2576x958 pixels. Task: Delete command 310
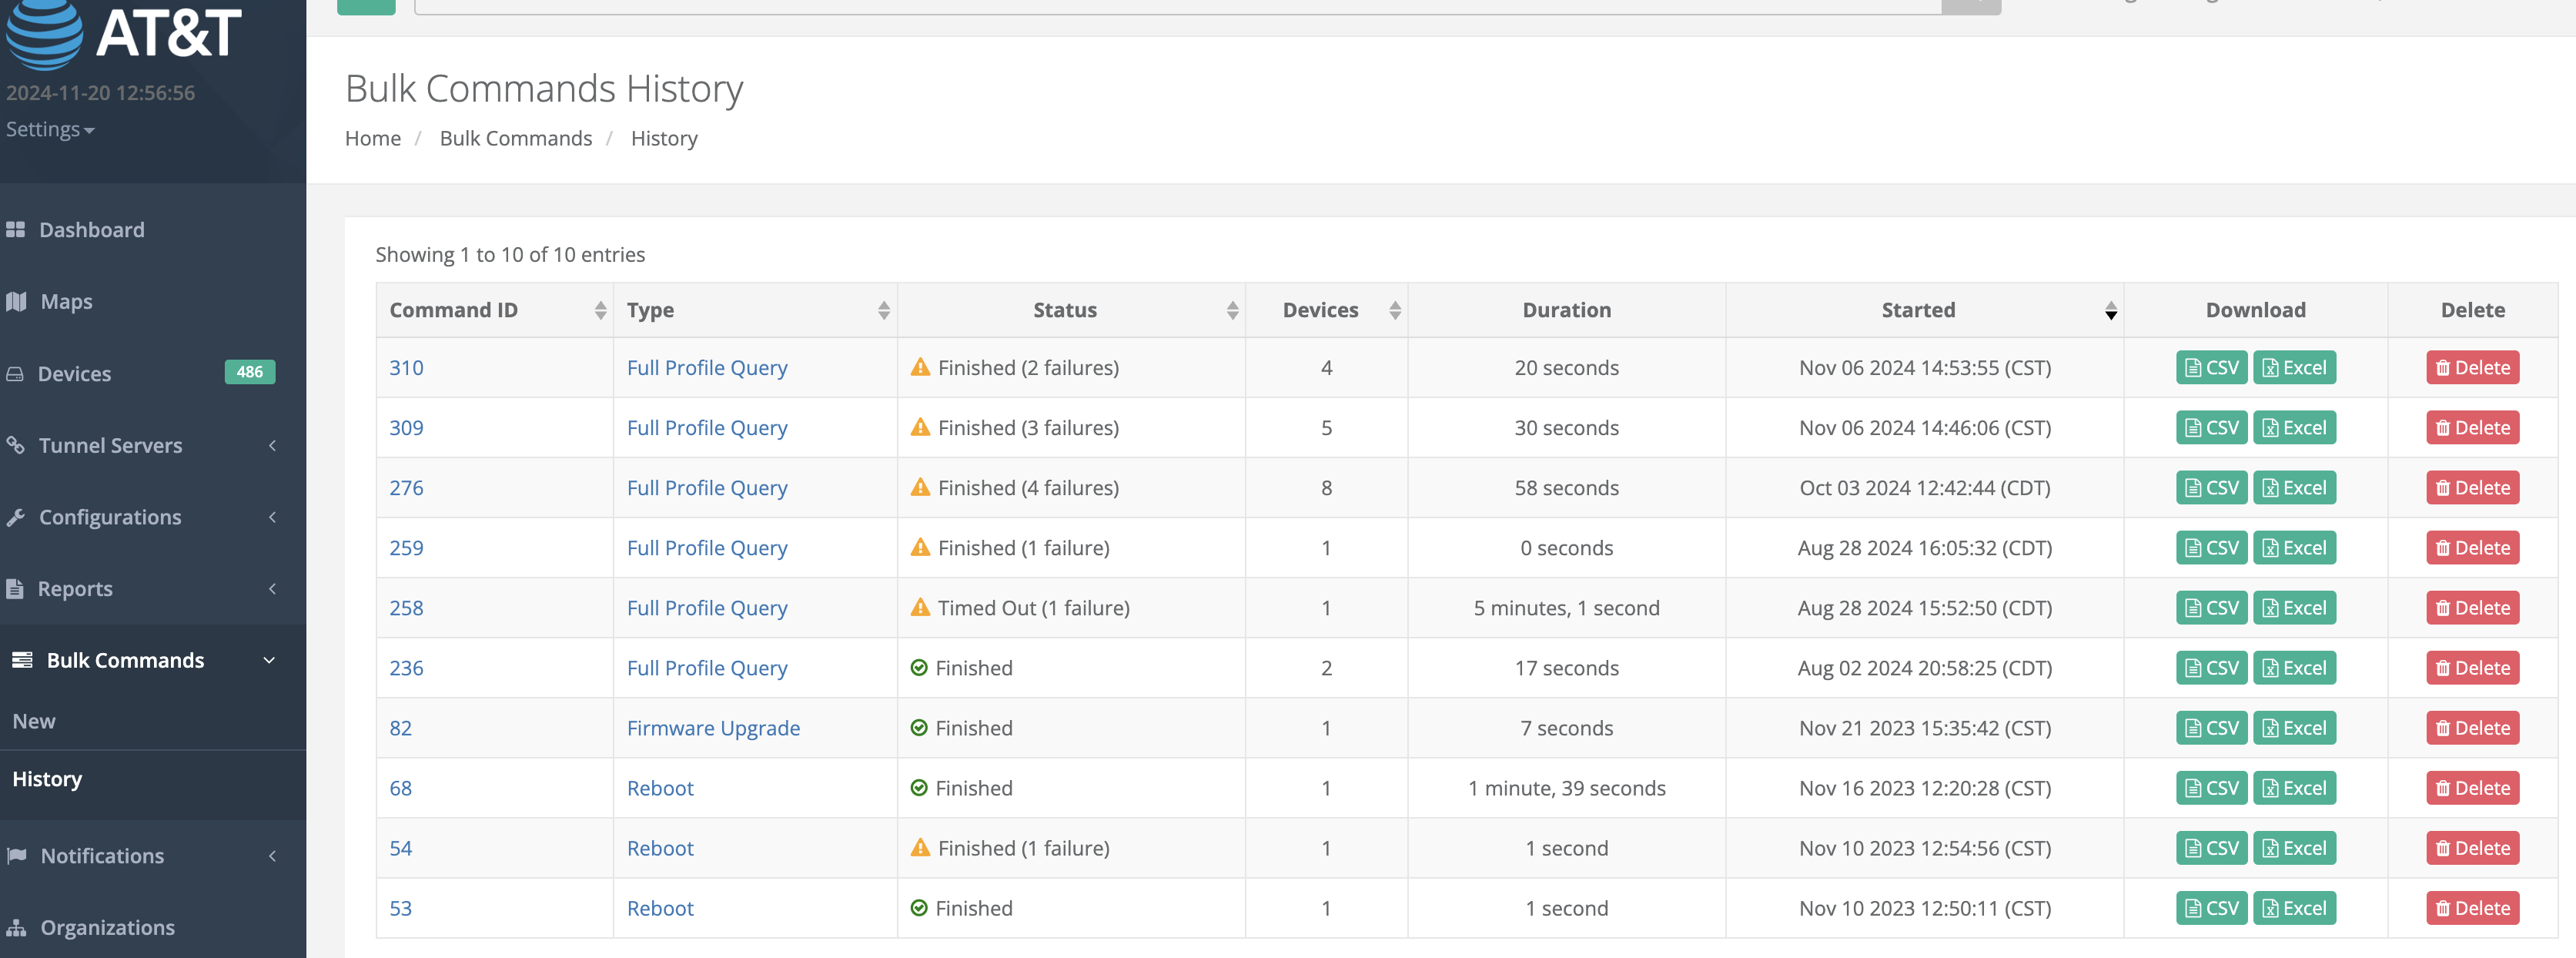2472,368
